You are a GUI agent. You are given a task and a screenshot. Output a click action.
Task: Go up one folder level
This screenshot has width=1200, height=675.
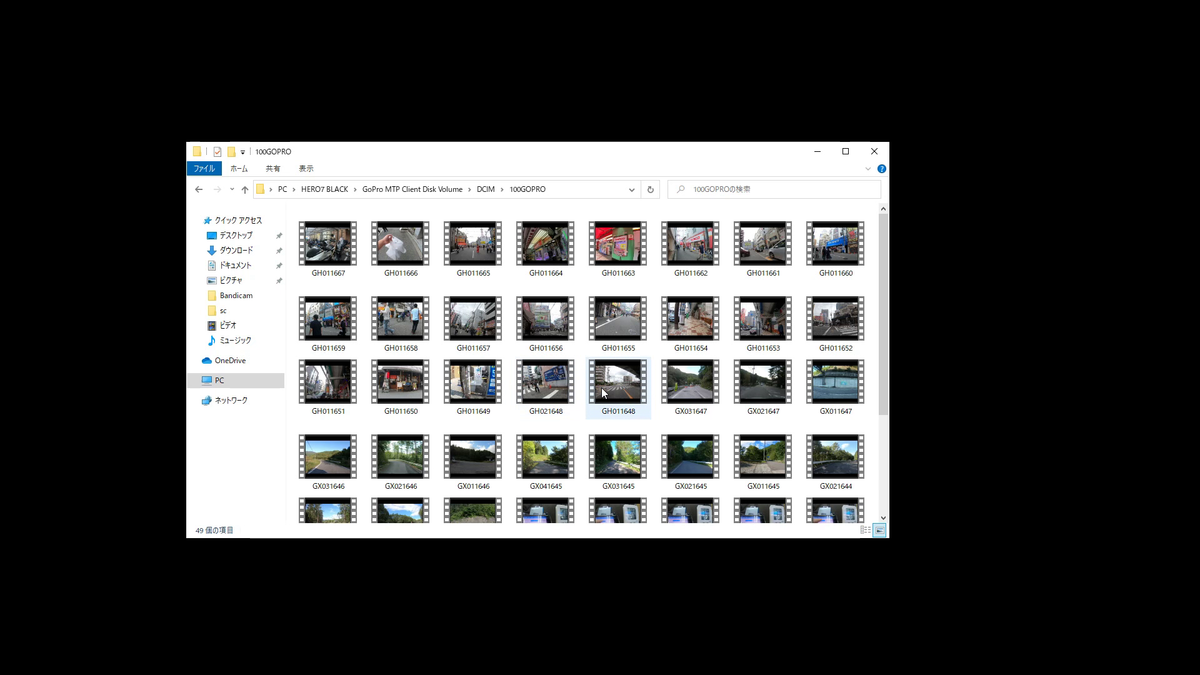(x=245, y=189)
